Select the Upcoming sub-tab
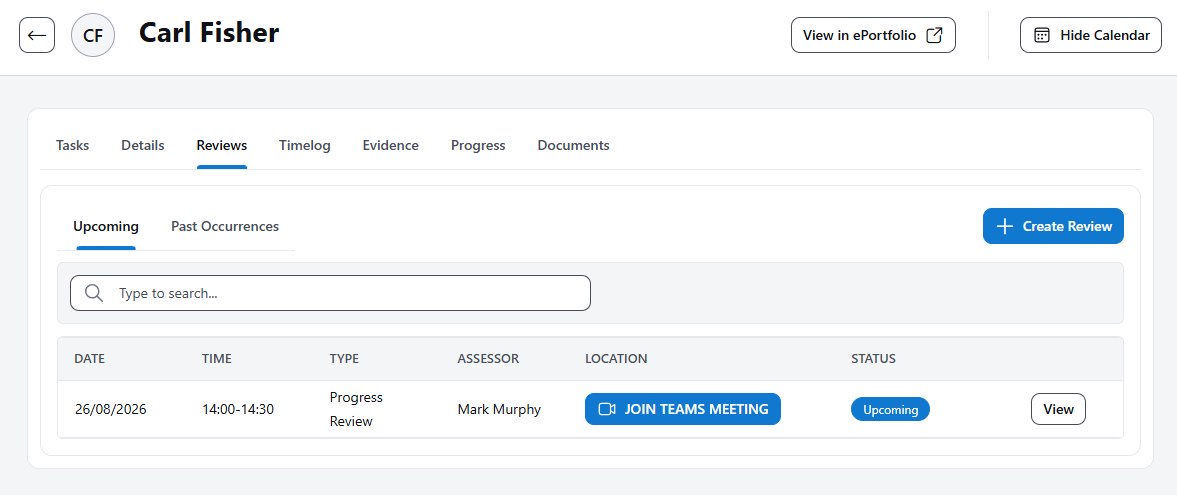Image resolution: width=1177 pixels, height=495 pixels. [x=106, y=226]
